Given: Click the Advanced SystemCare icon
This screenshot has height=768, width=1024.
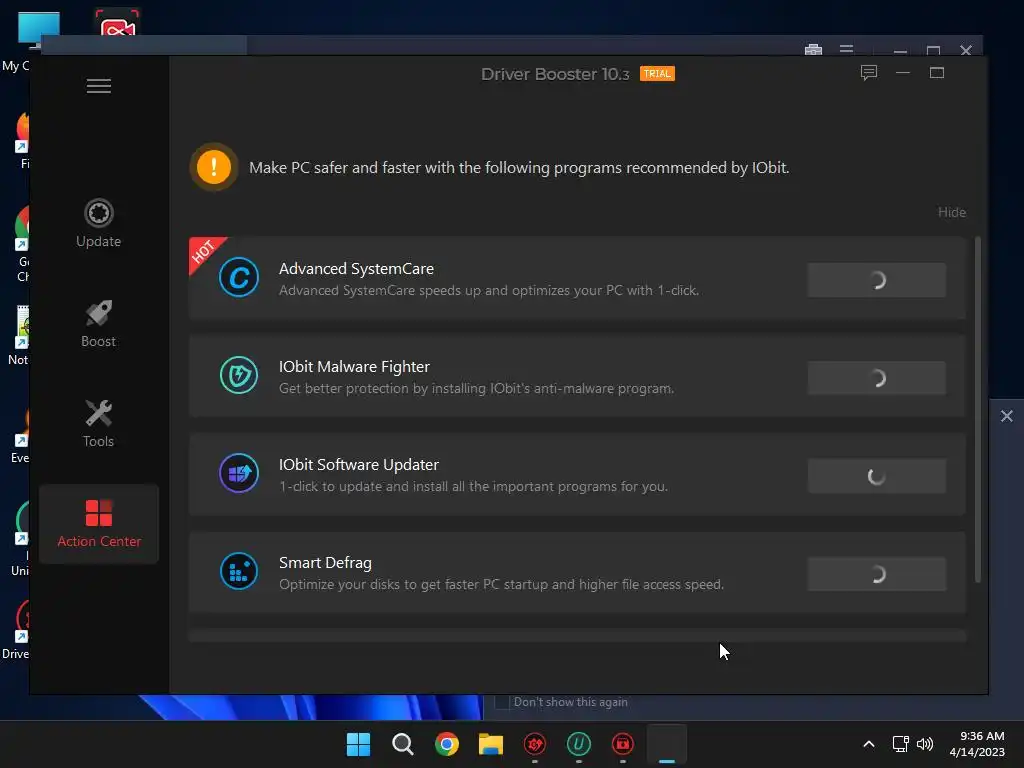Looking at the screenshot, I should (x=239, y=278).
